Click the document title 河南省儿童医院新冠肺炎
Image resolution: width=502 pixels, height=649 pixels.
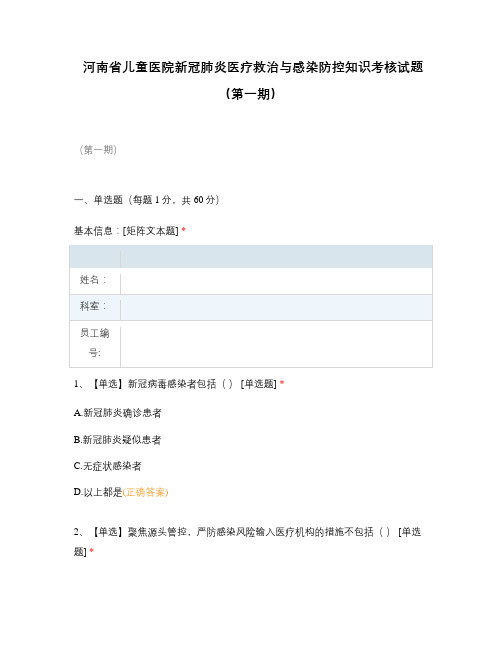(252, 67)
